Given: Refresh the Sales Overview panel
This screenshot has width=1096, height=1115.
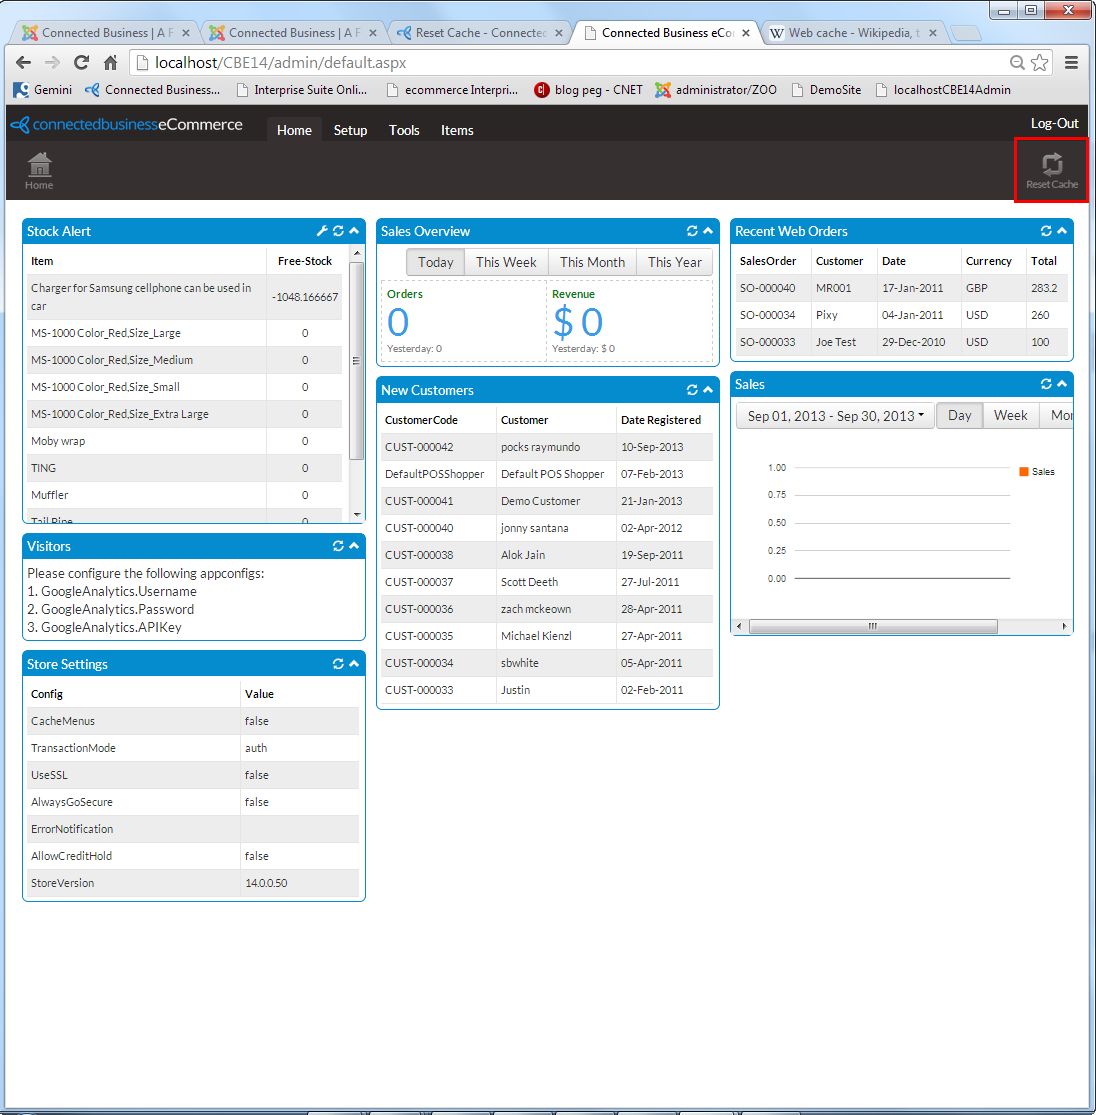Looking at the screenshot, I should tap(692, 231).
